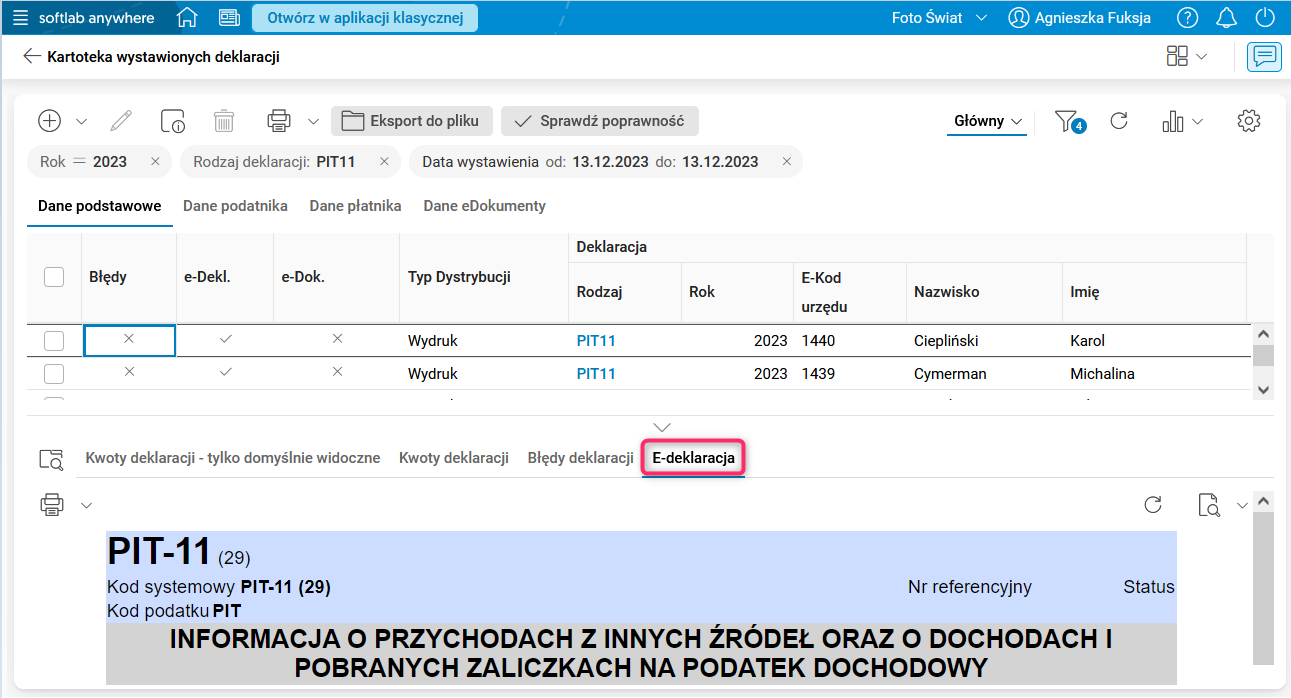Check the row checkbox for Cymerman
This screenshot has height=698, width=1291.
[x=54, y=373]
